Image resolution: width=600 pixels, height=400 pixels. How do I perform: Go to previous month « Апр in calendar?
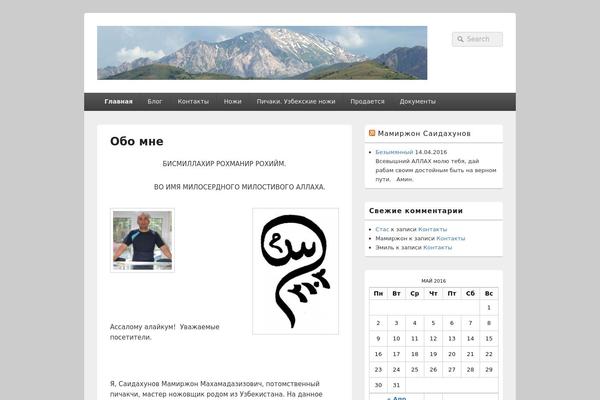tap(396, 398)
